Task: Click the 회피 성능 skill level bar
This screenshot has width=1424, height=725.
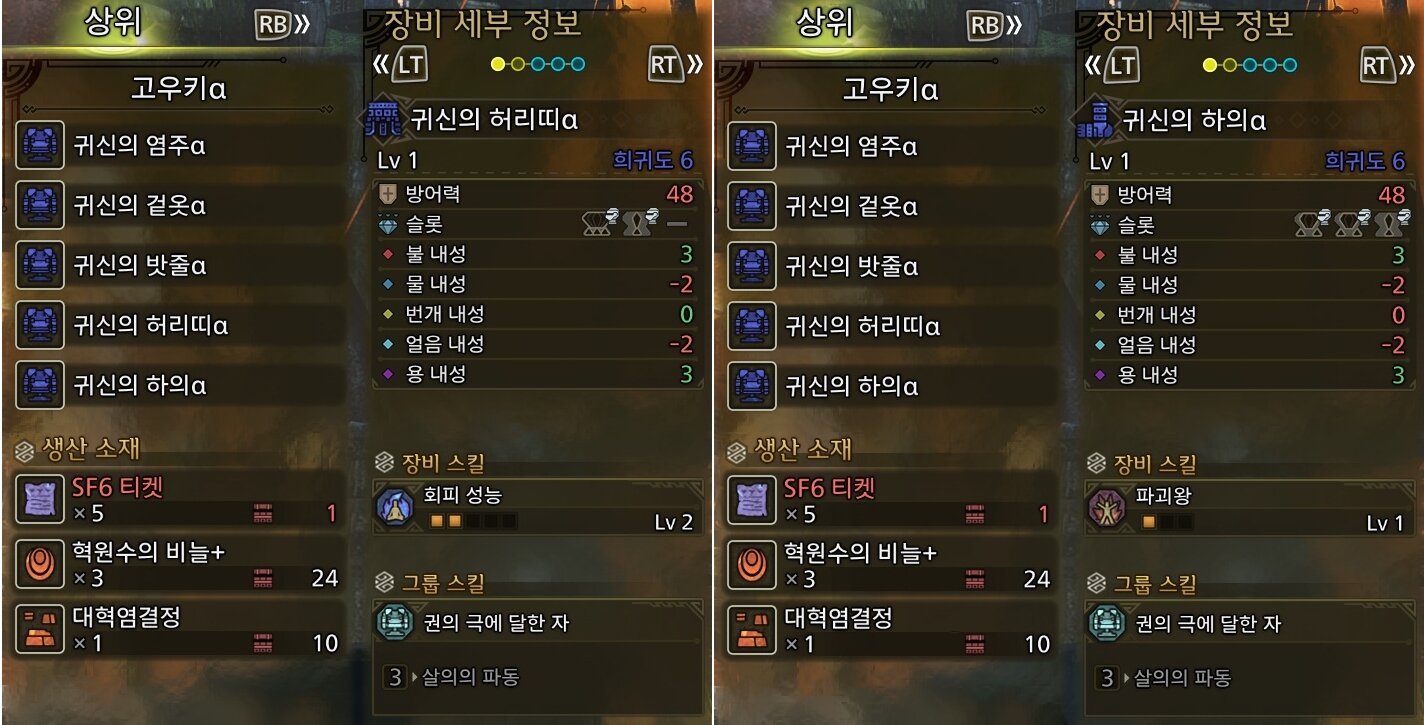Action: click(473, 521)
